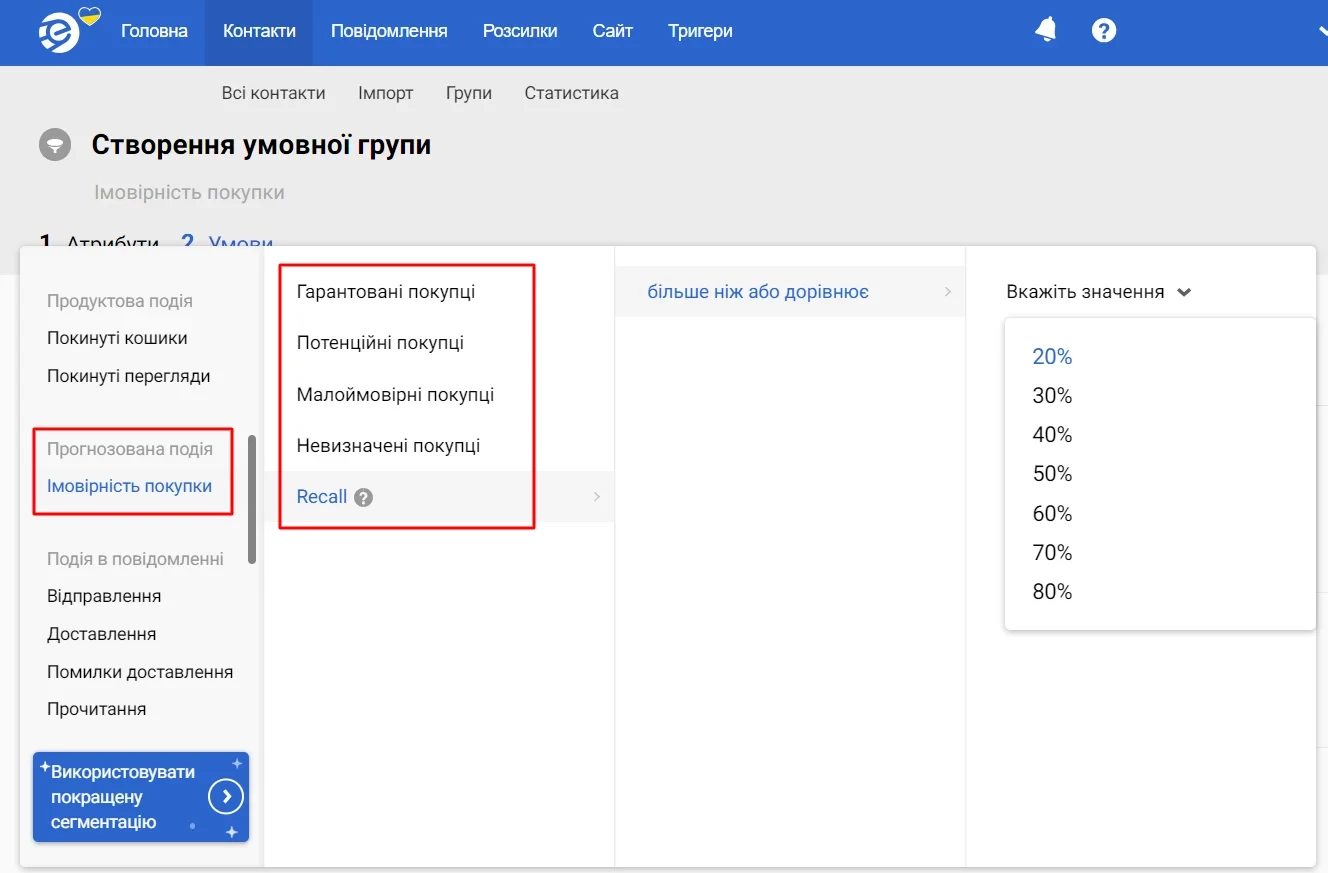Click the funnel group icon beside the title
This screenshot has width=1328, height=873.
(55, 145)
